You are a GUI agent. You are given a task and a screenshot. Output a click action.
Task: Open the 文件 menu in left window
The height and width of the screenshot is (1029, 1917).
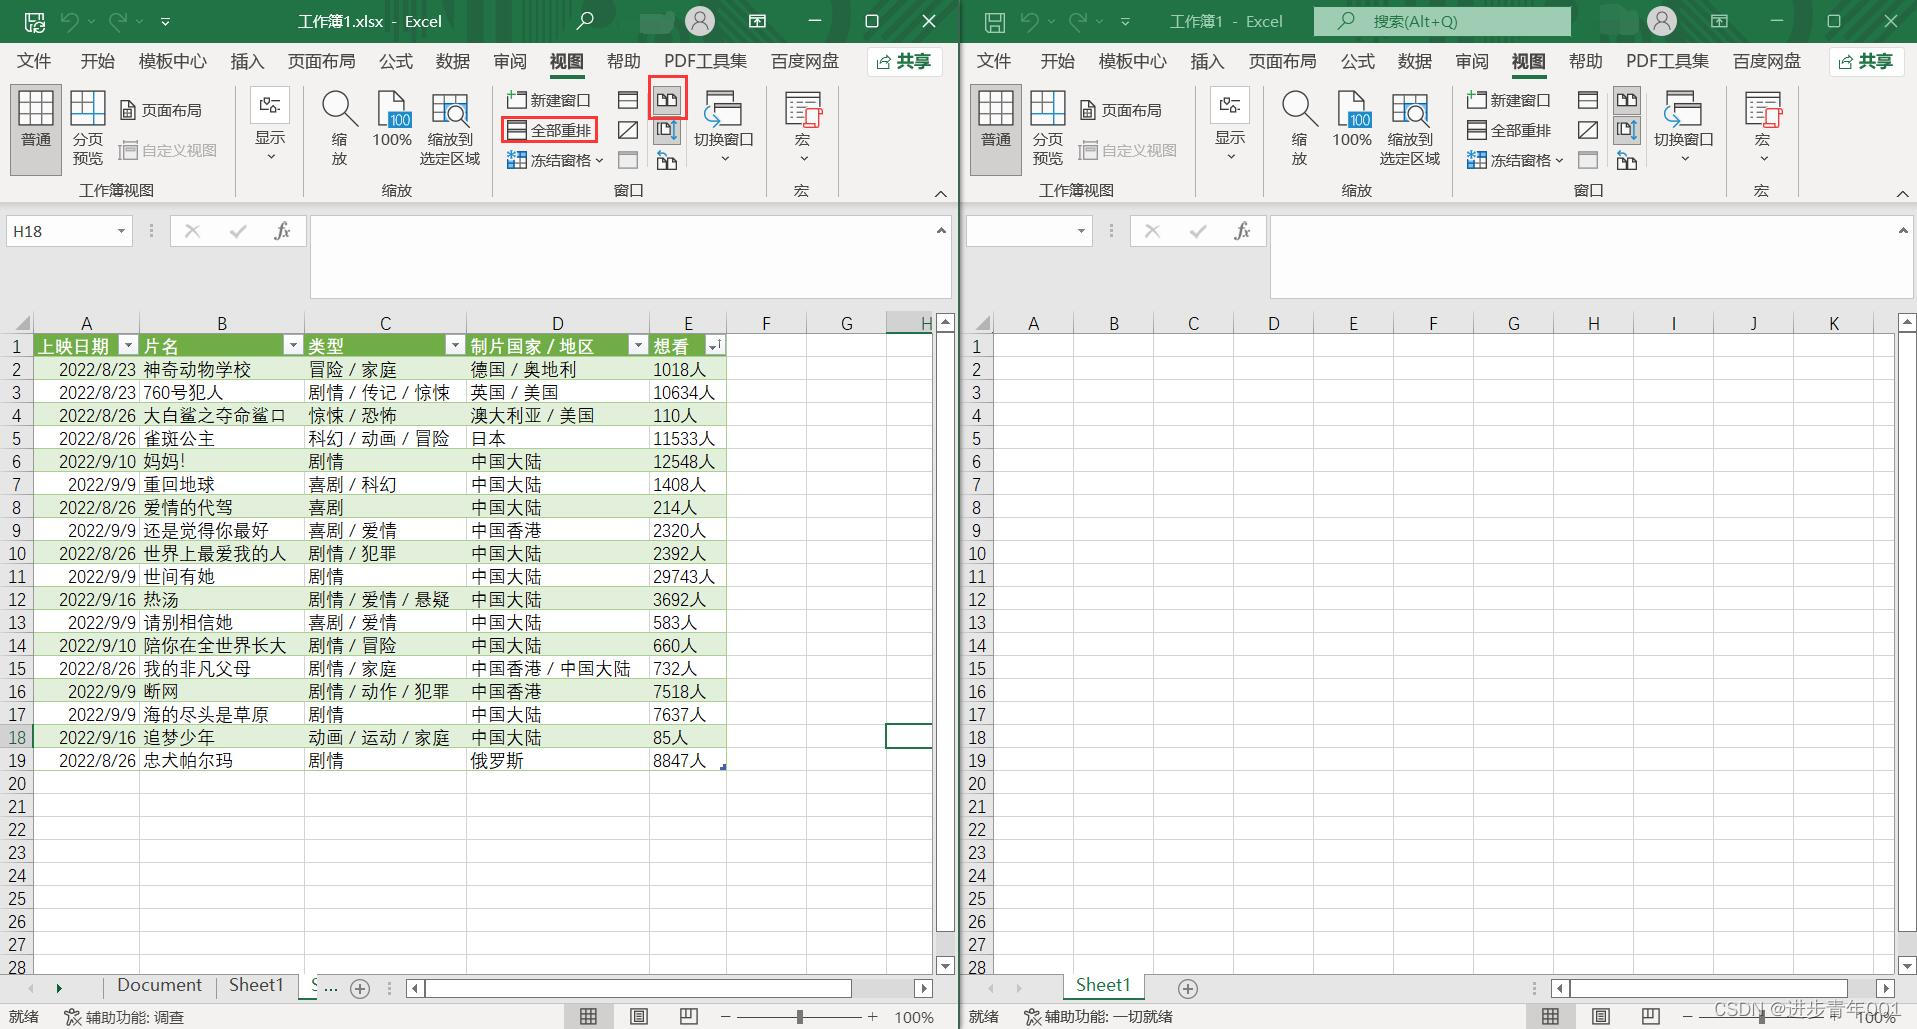(34, 61)
